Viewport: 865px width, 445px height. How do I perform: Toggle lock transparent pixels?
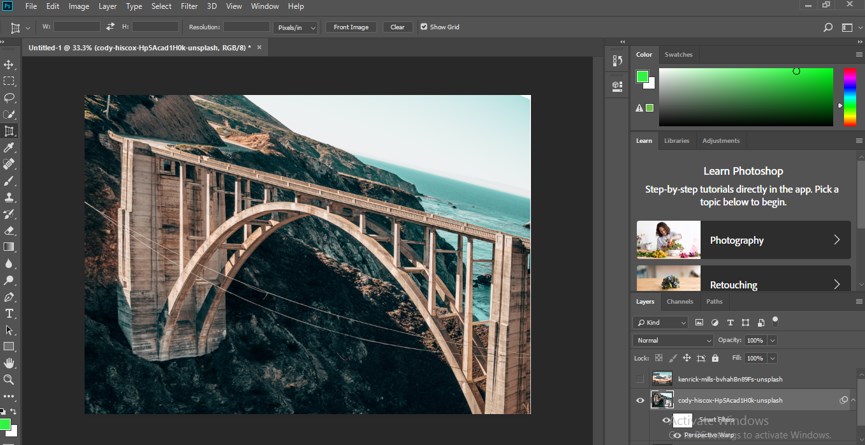659,358
